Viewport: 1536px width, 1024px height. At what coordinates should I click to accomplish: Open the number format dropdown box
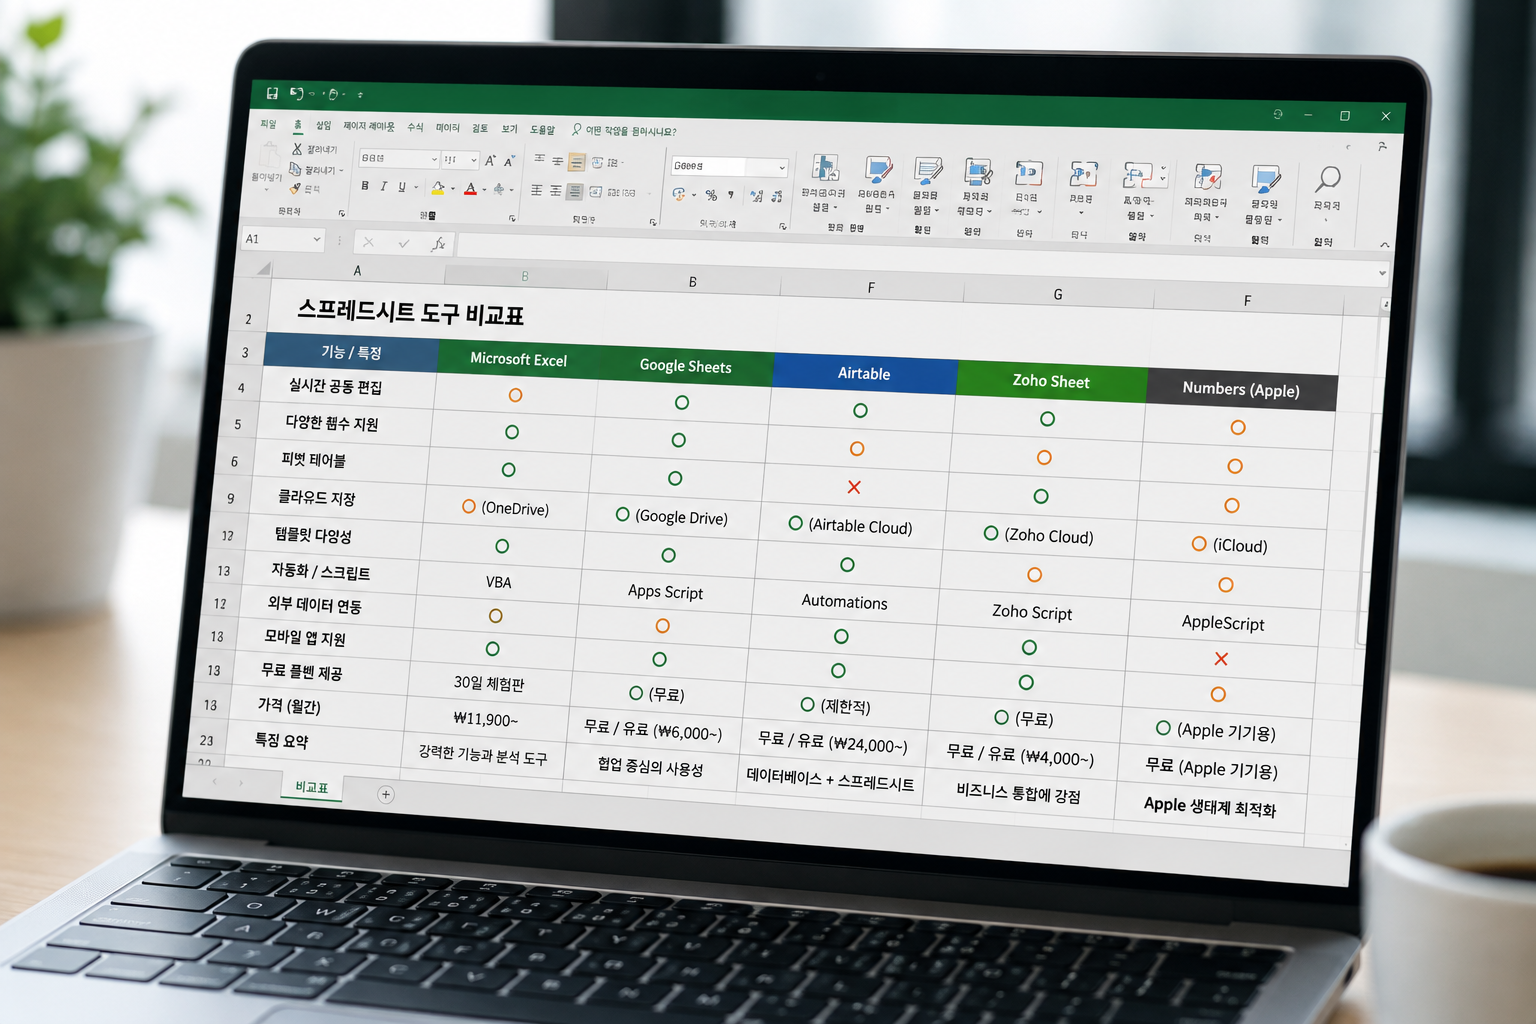pyautogui.click(x=729, y=166)
